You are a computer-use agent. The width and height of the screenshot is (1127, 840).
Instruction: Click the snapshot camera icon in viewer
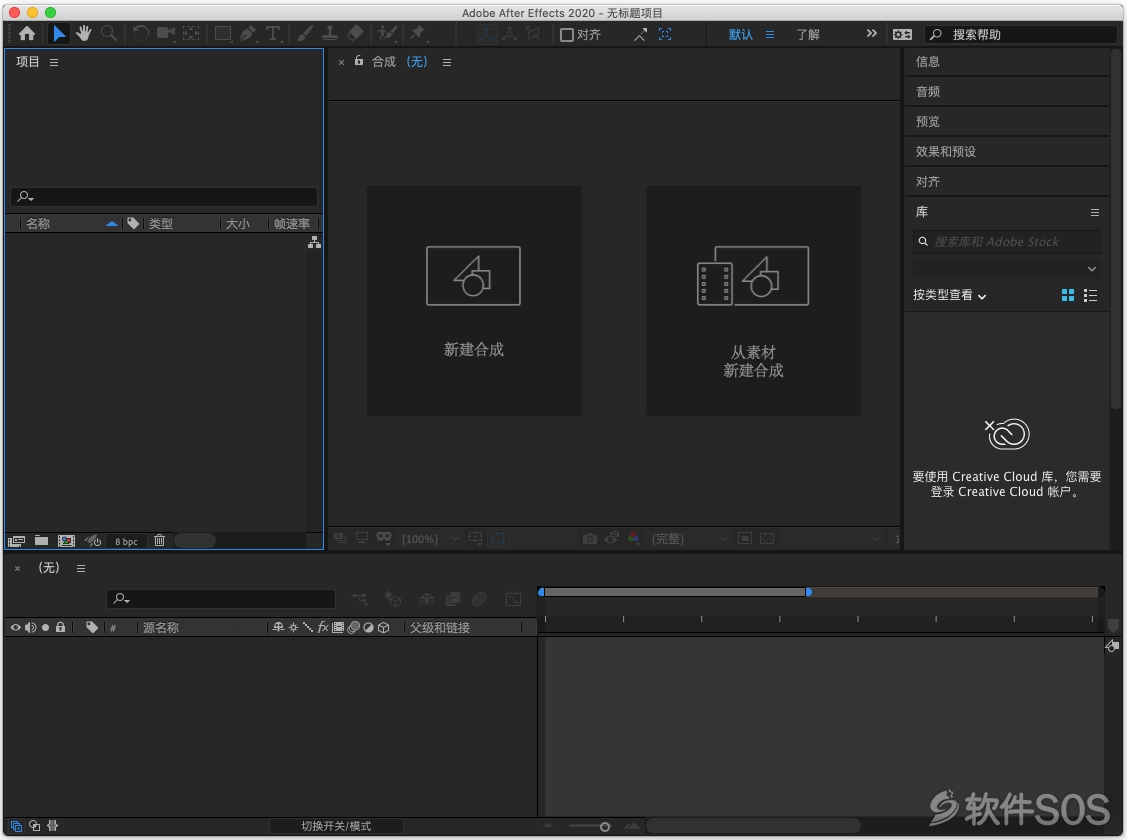tap(590, 538)
